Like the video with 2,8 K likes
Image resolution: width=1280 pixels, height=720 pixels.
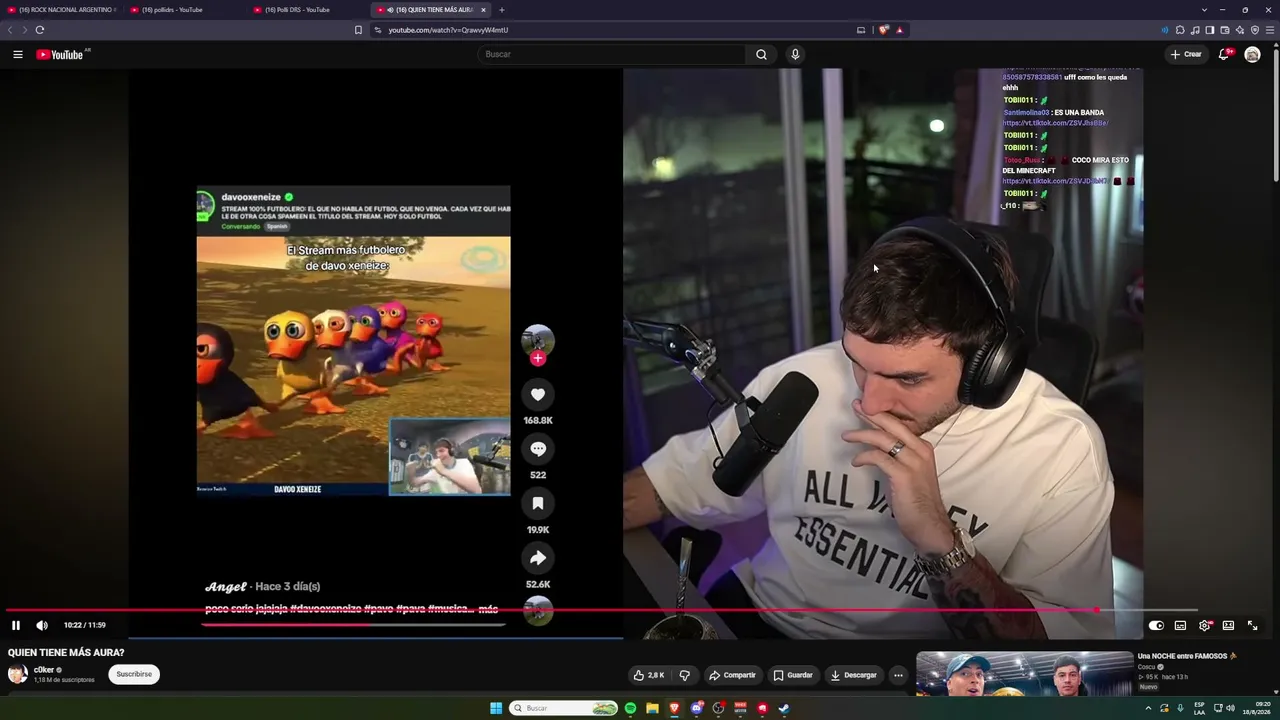point(649,675)
